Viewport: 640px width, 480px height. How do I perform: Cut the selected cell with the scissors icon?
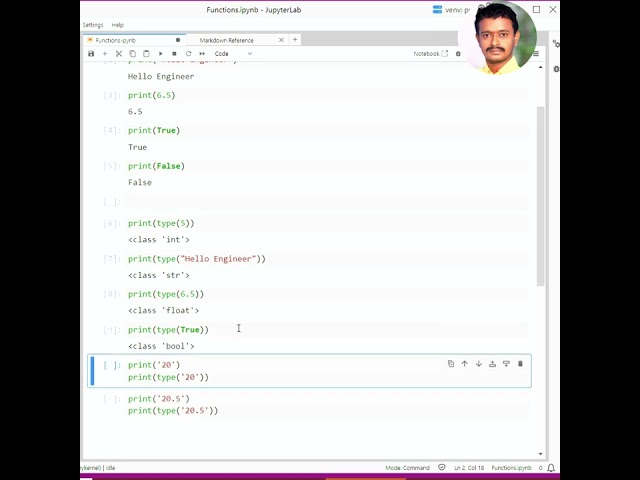[x=119, y=53]
